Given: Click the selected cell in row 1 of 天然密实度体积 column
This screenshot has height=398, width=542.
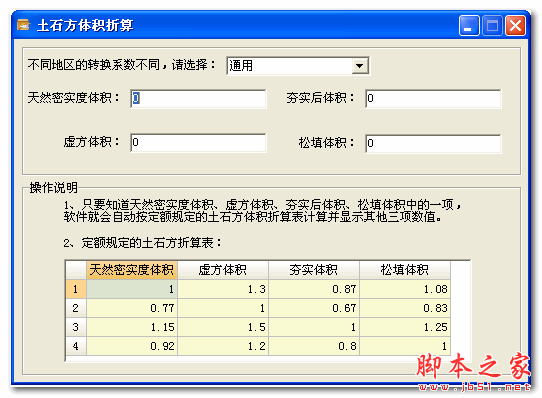Looking at the screenshot, I should (x=132, y=289).
